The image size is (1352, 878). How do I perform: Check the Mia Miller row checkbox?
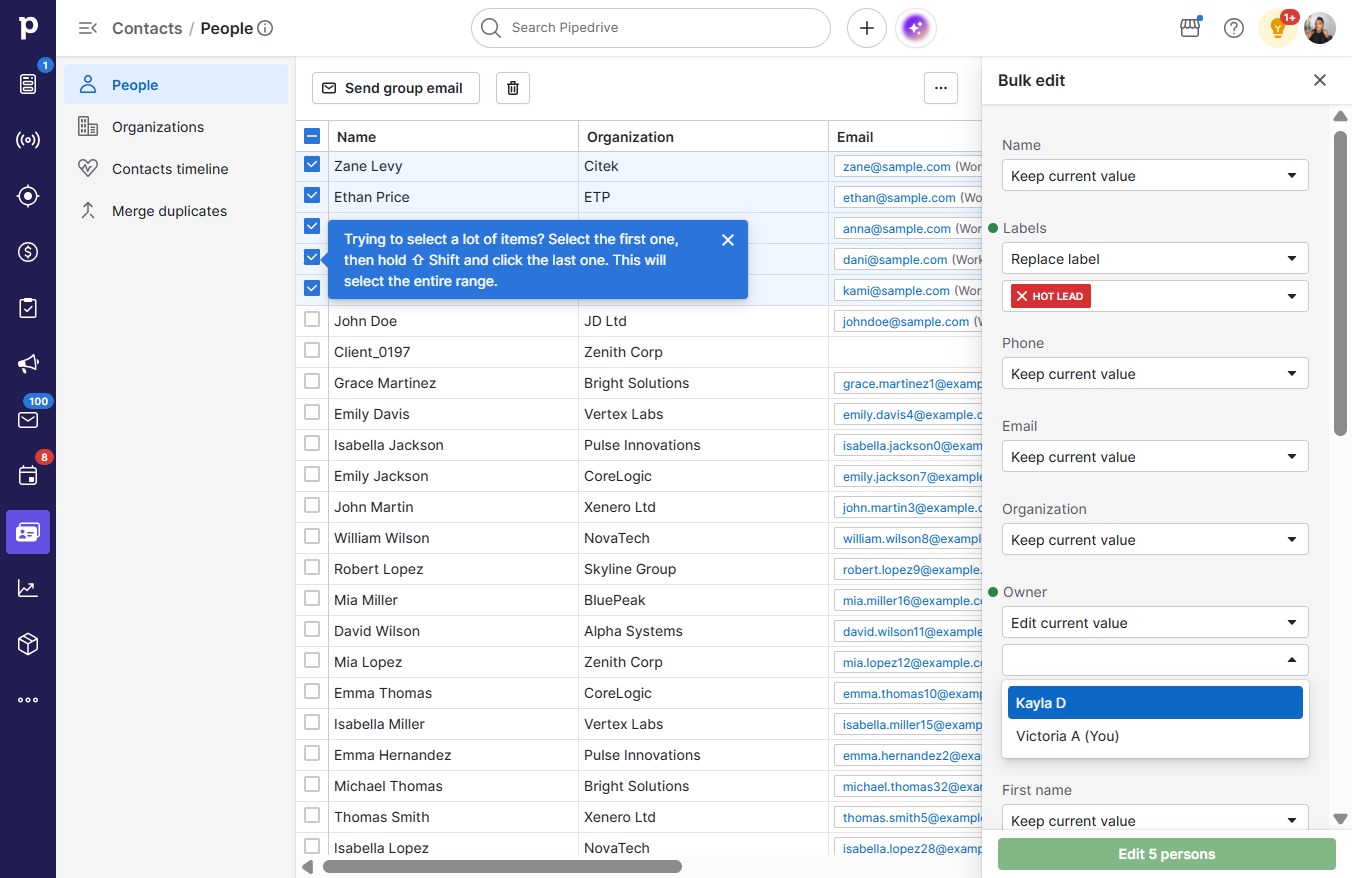[x=312, y=598]
